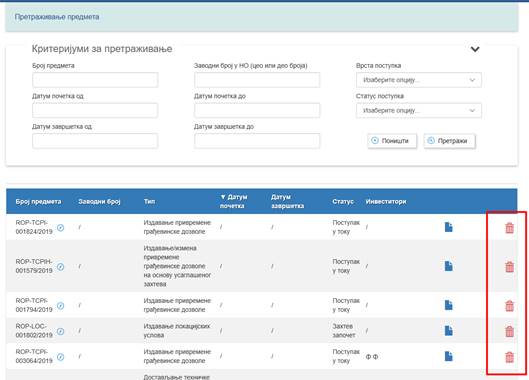
Task: Delete case ROP-TCPI-001824/2019 with trash icon
Action: click(x=509, y=228)
